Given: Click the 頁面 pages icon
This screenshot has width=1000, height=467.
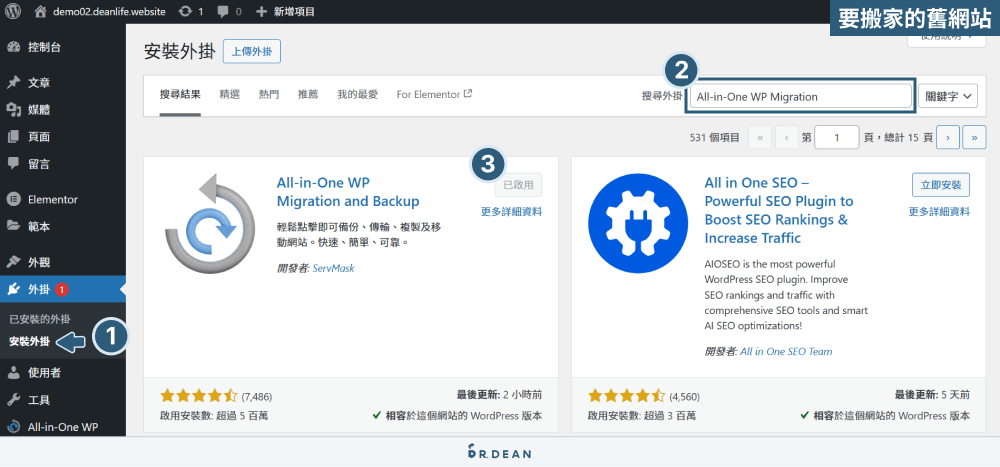Looking at the screenshot, I should 13,137.
